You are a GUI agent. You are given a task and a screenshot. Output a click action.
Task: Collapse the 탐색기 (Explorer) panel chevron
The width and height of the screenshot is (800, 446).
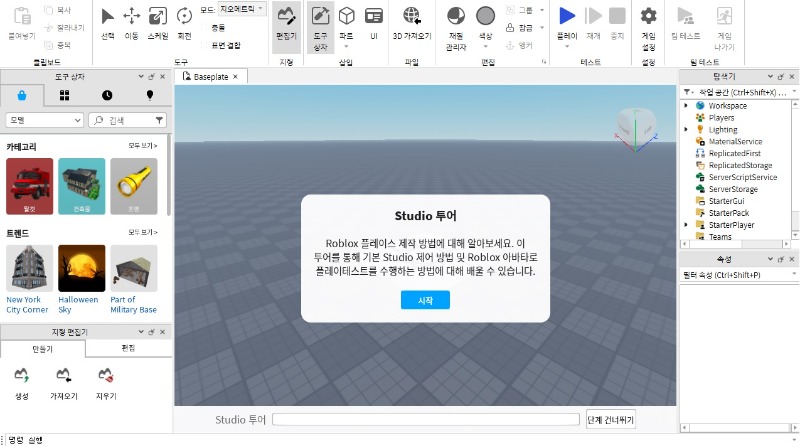point(770,77)
